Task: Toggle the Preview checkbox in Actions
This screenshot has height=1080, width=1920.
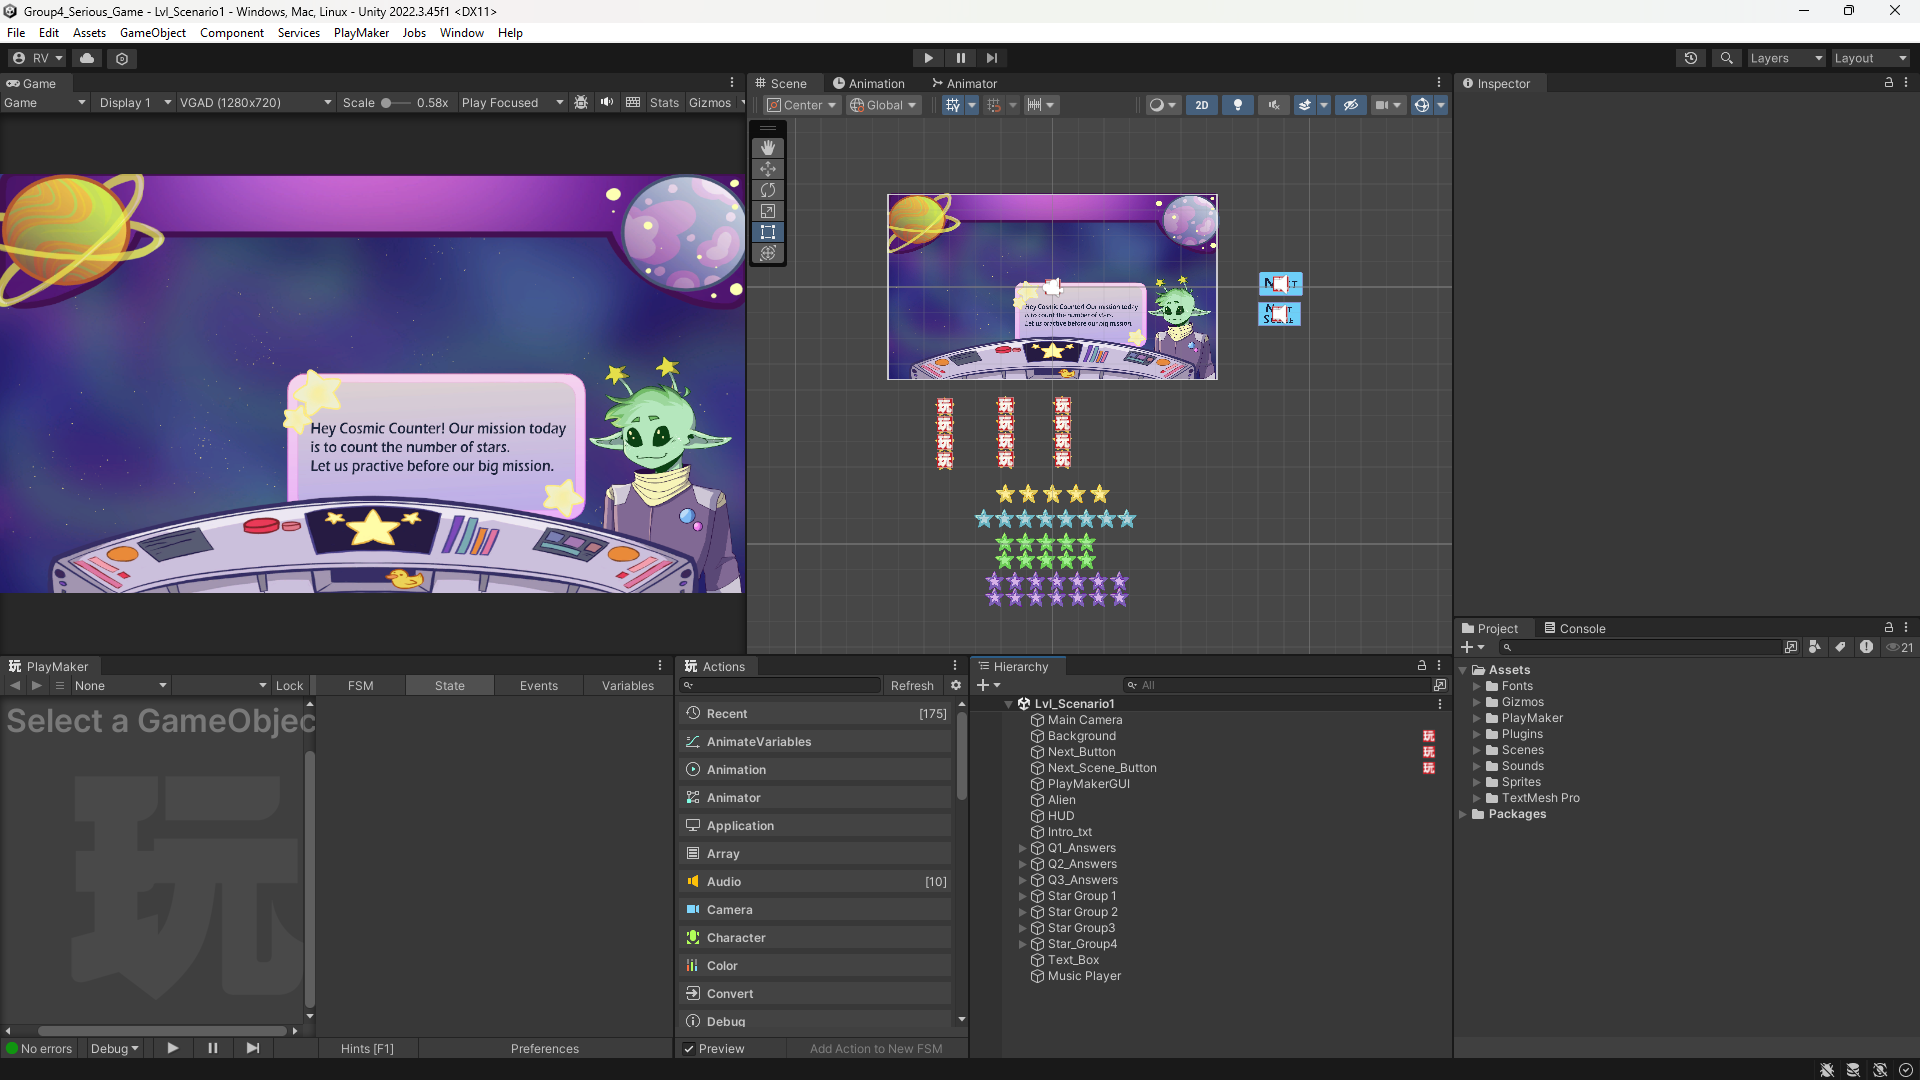Action: click(x=689, y=1048)
